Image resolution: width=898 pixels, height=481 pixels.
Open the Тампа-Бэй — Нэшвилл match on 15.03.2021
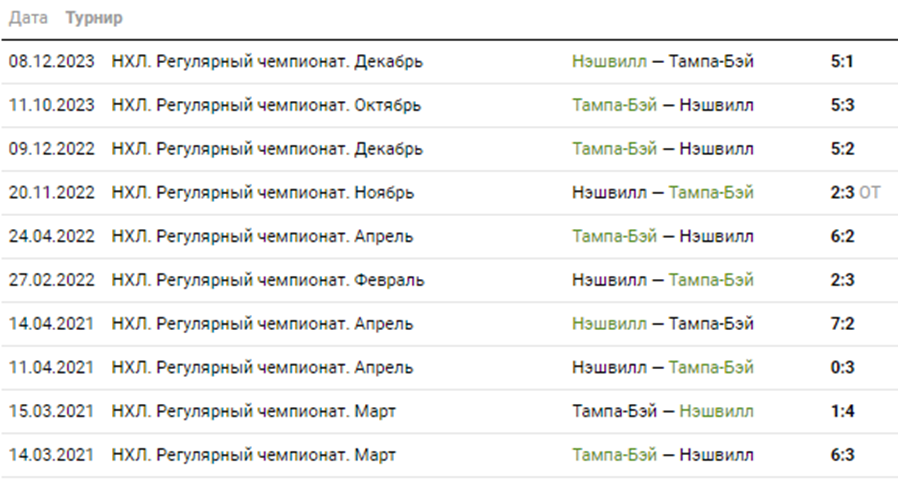coord(663,412)
